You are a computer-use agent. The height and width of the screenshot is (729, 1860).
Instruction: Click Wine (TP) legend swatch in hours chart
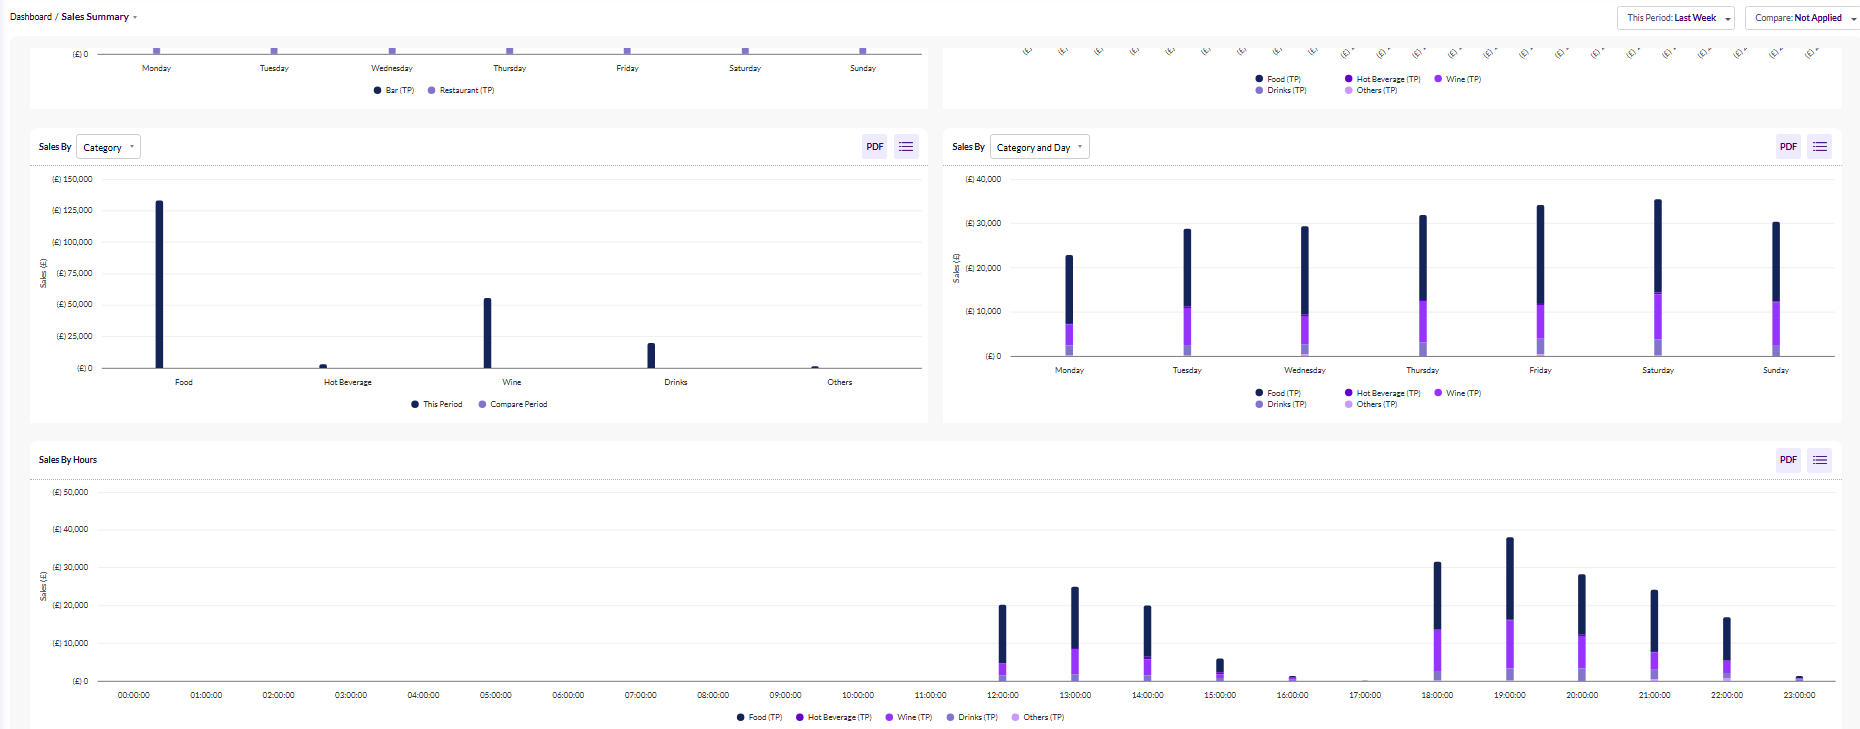(889, 718)
